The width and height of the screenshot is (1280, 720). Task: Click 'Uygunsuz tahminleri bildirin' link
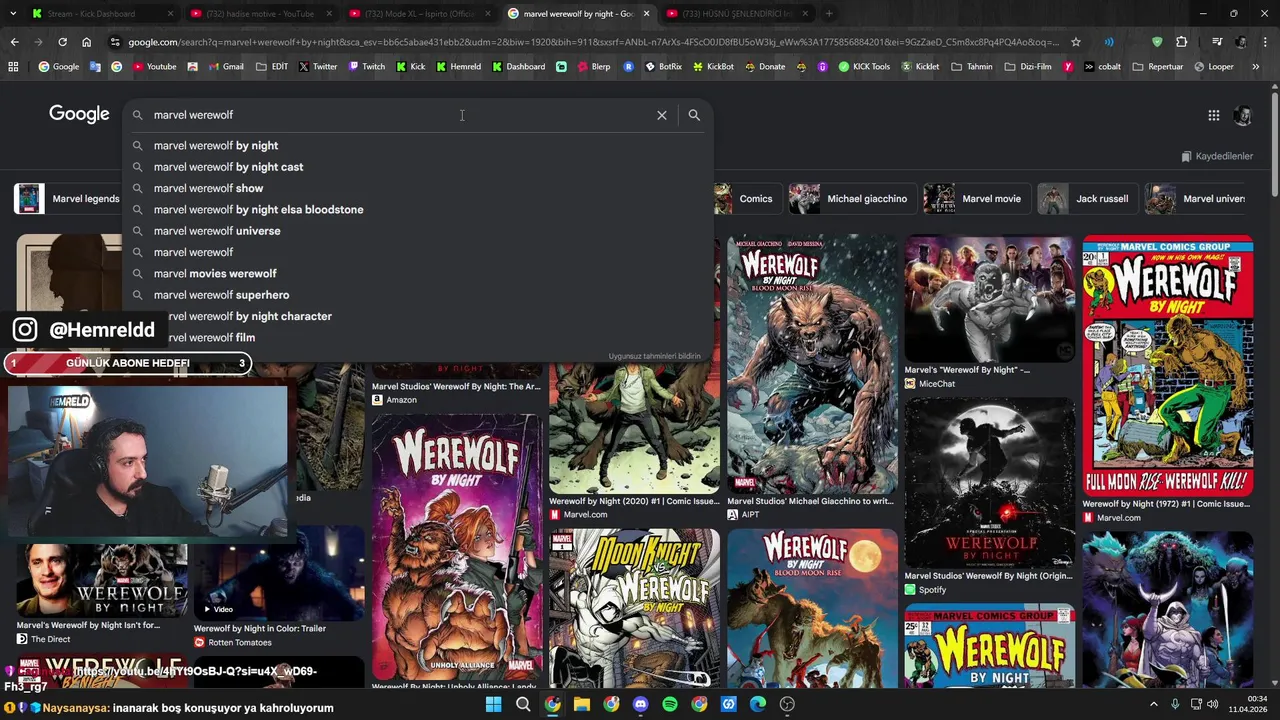[654, 356]
